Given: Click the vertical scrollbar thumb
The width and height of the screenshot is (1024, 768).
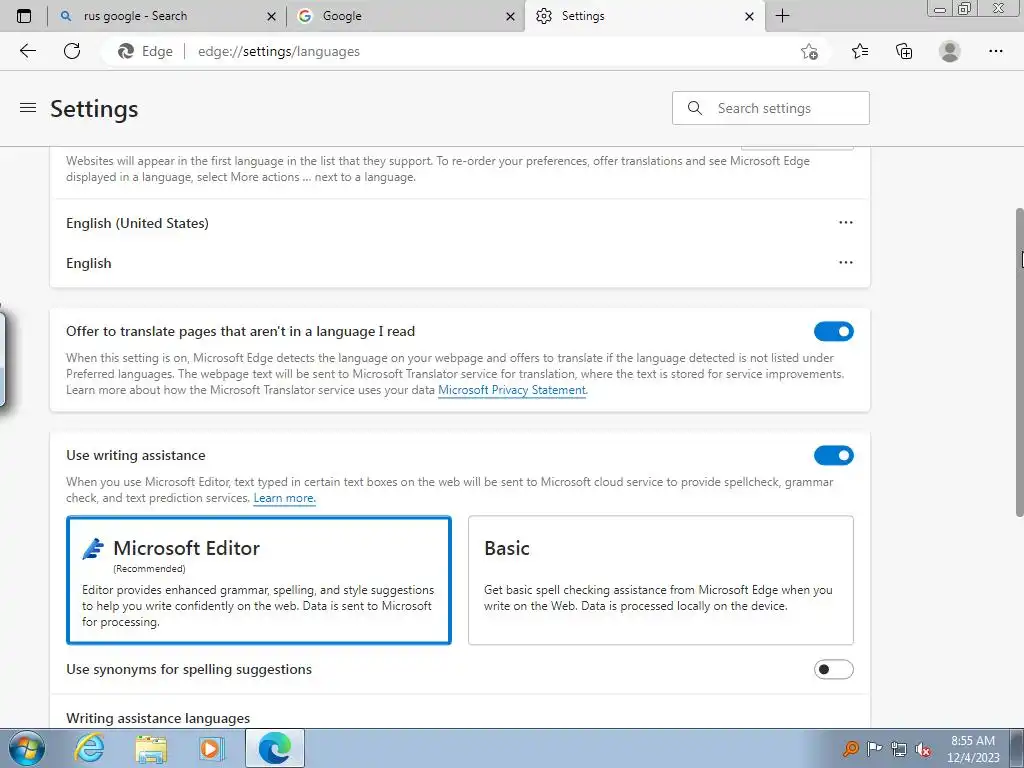Looking at the screenshot, I should (1019, 362).
